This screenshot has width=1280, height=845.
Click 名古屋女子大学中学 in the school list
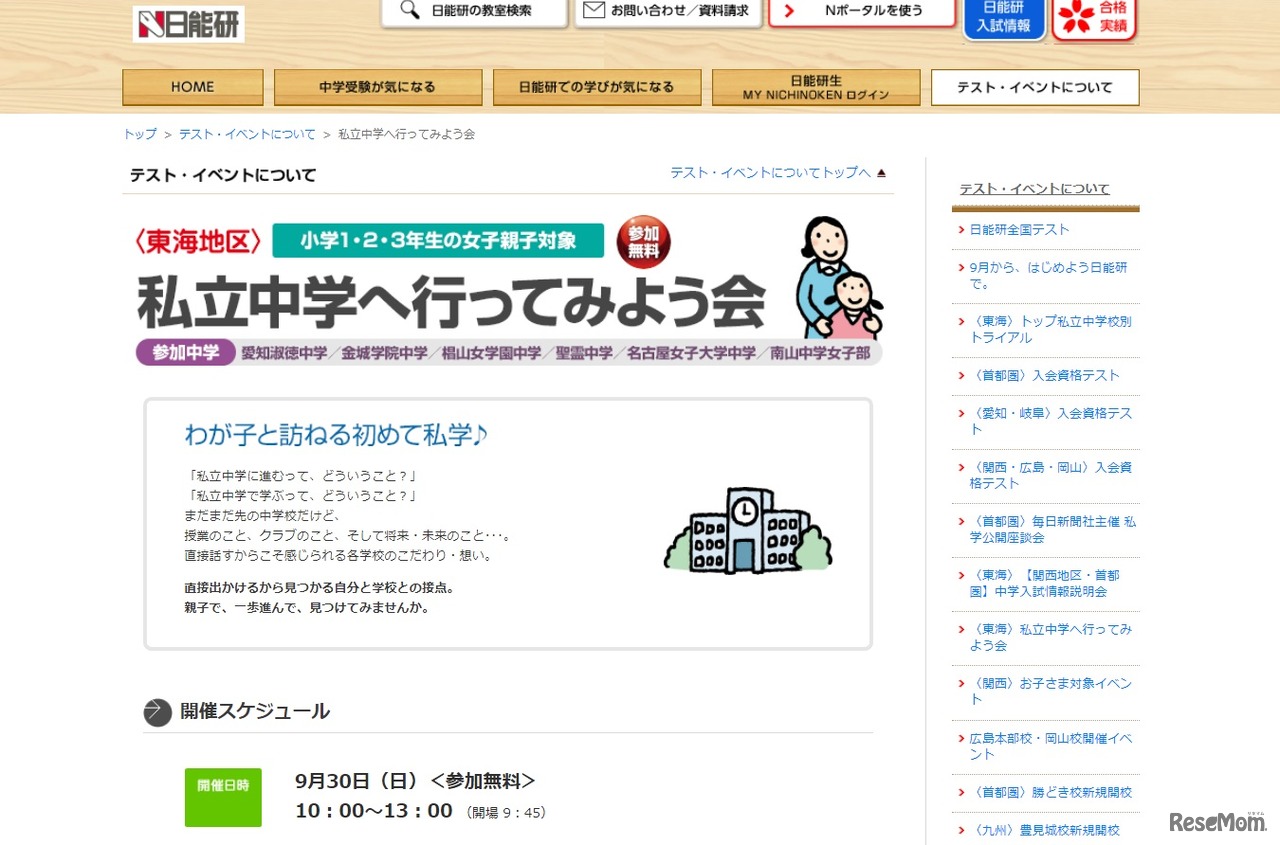692,354
